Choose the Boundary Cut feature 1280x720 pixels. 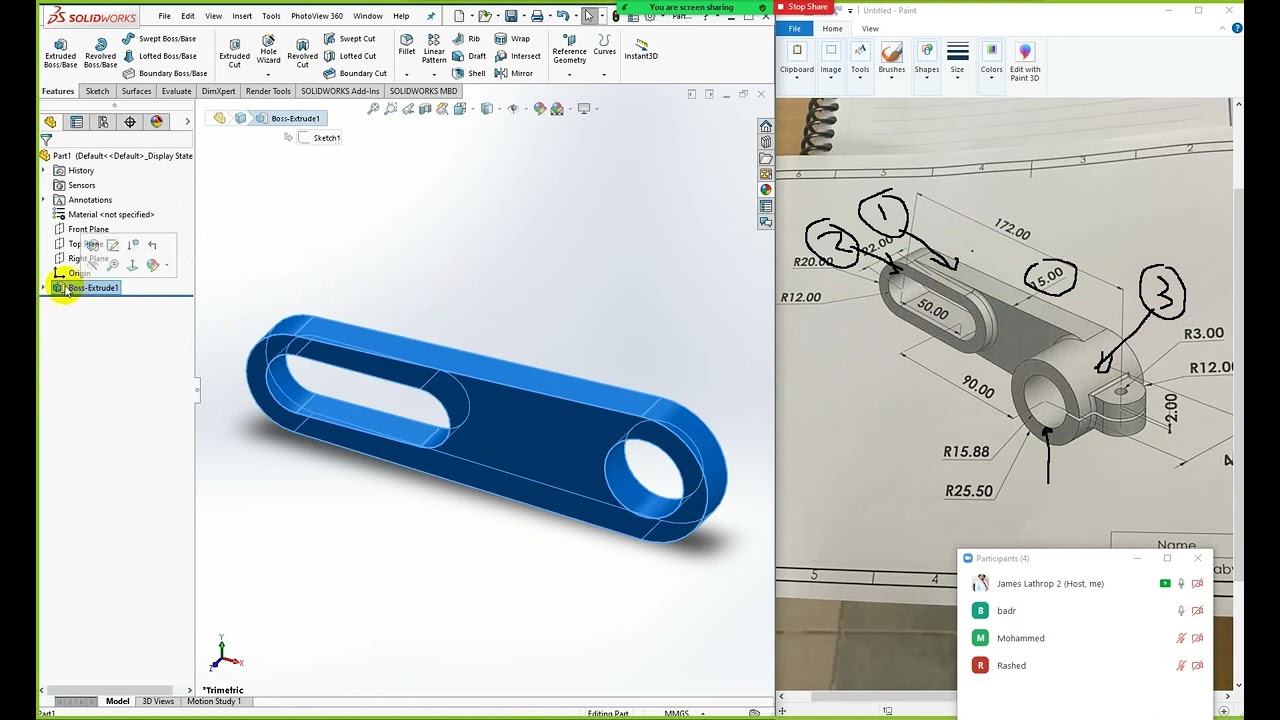click(x=355, y=73)
